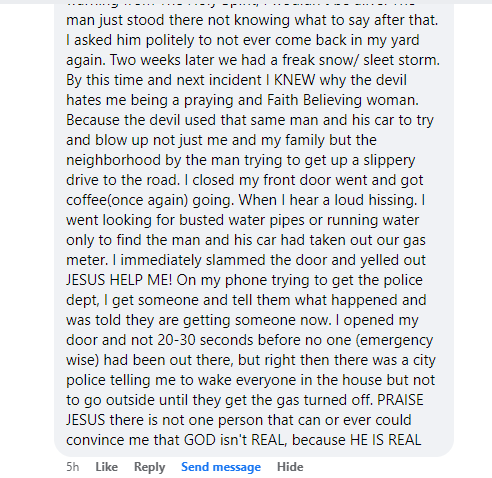Click the phrase 'loud hissing' in comment
The image size is (492, 478).
pos(375,200)
